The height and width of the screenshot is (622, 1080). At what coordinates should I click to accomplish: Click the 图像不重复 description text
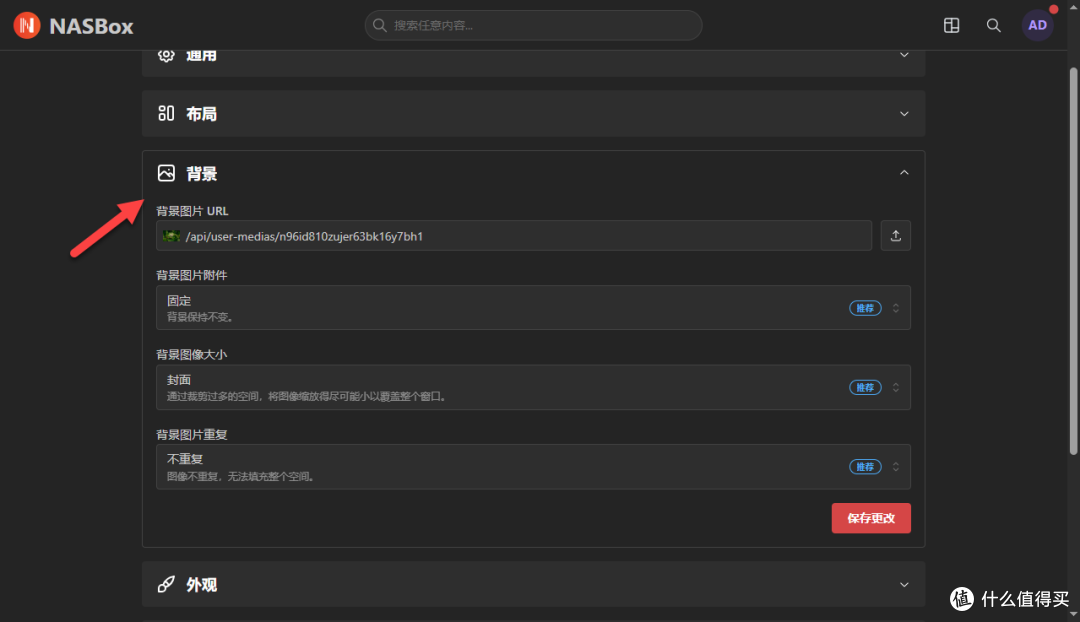tap(241, 476)
